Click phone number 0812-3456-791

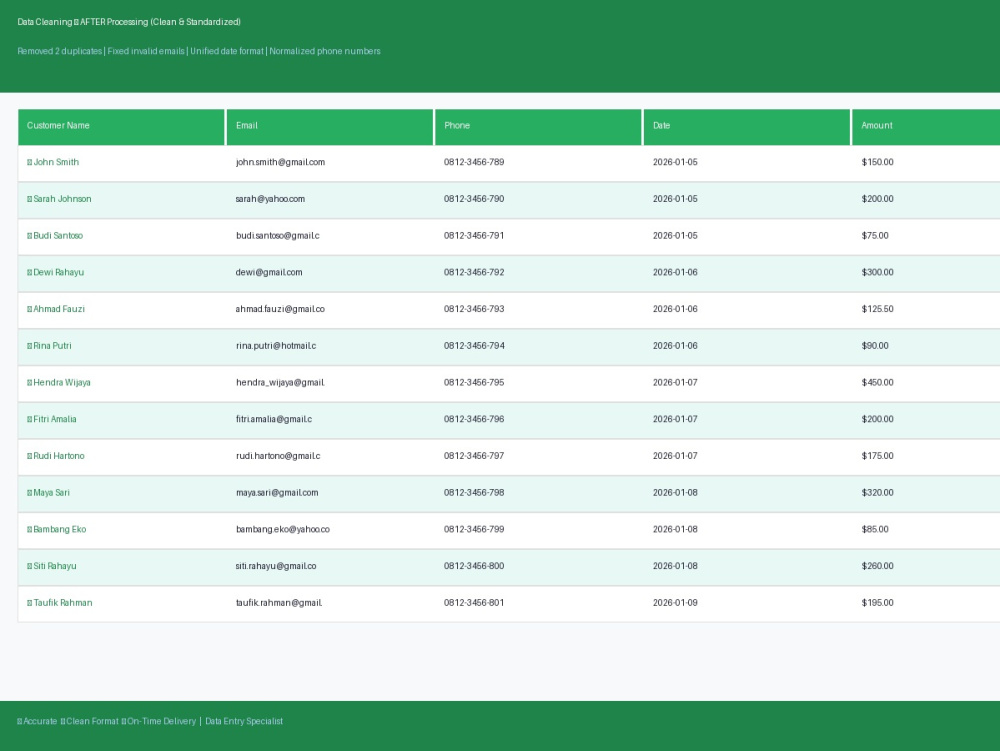click(474, 236)
